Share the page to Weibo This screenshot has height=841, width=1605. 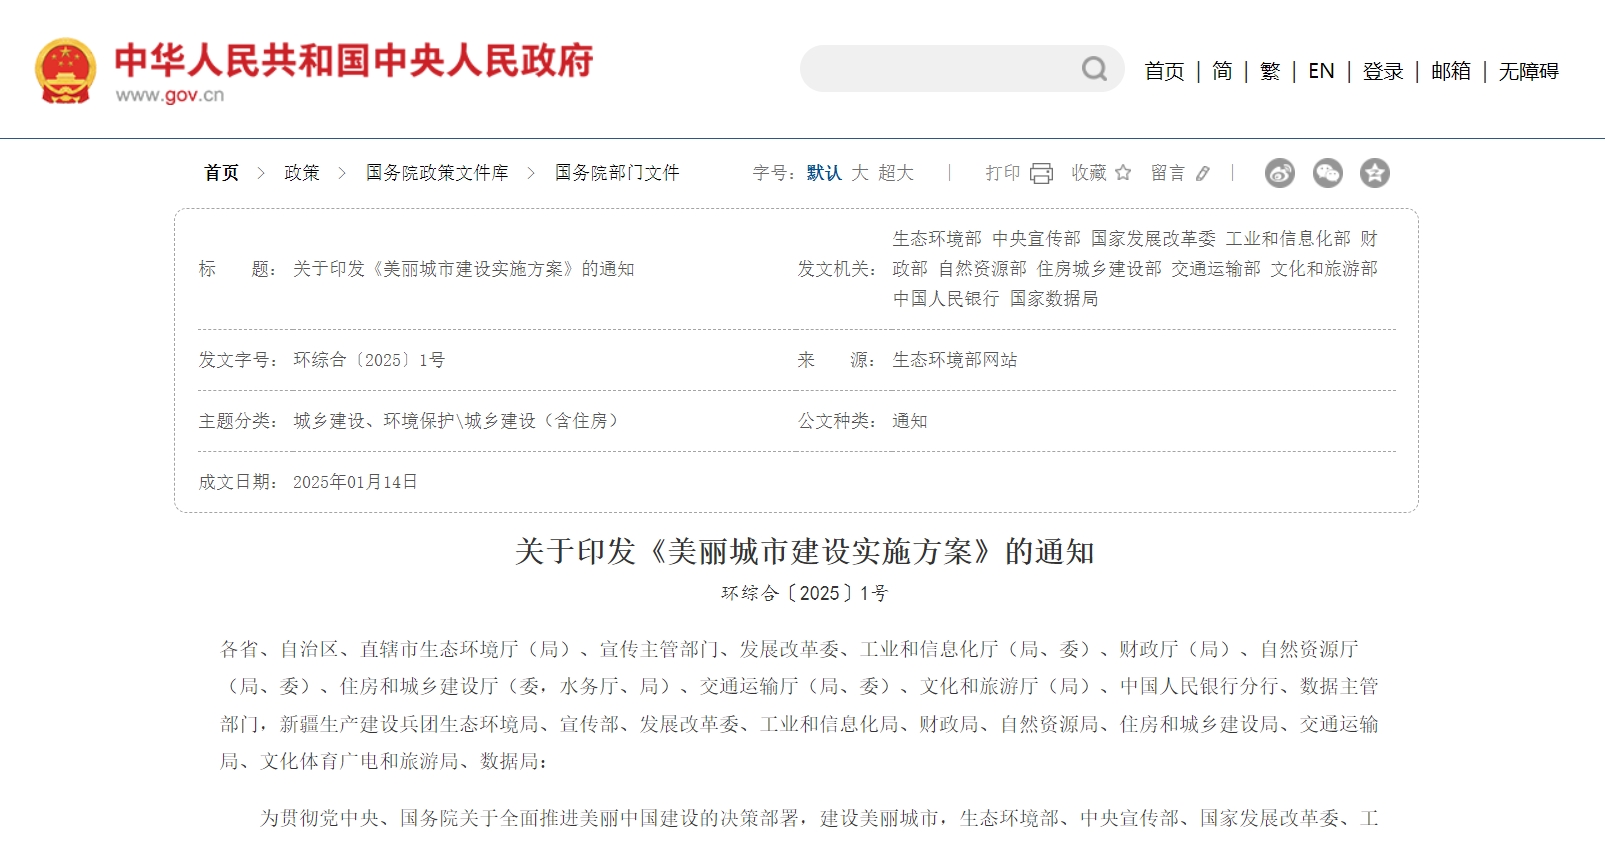1280,173
